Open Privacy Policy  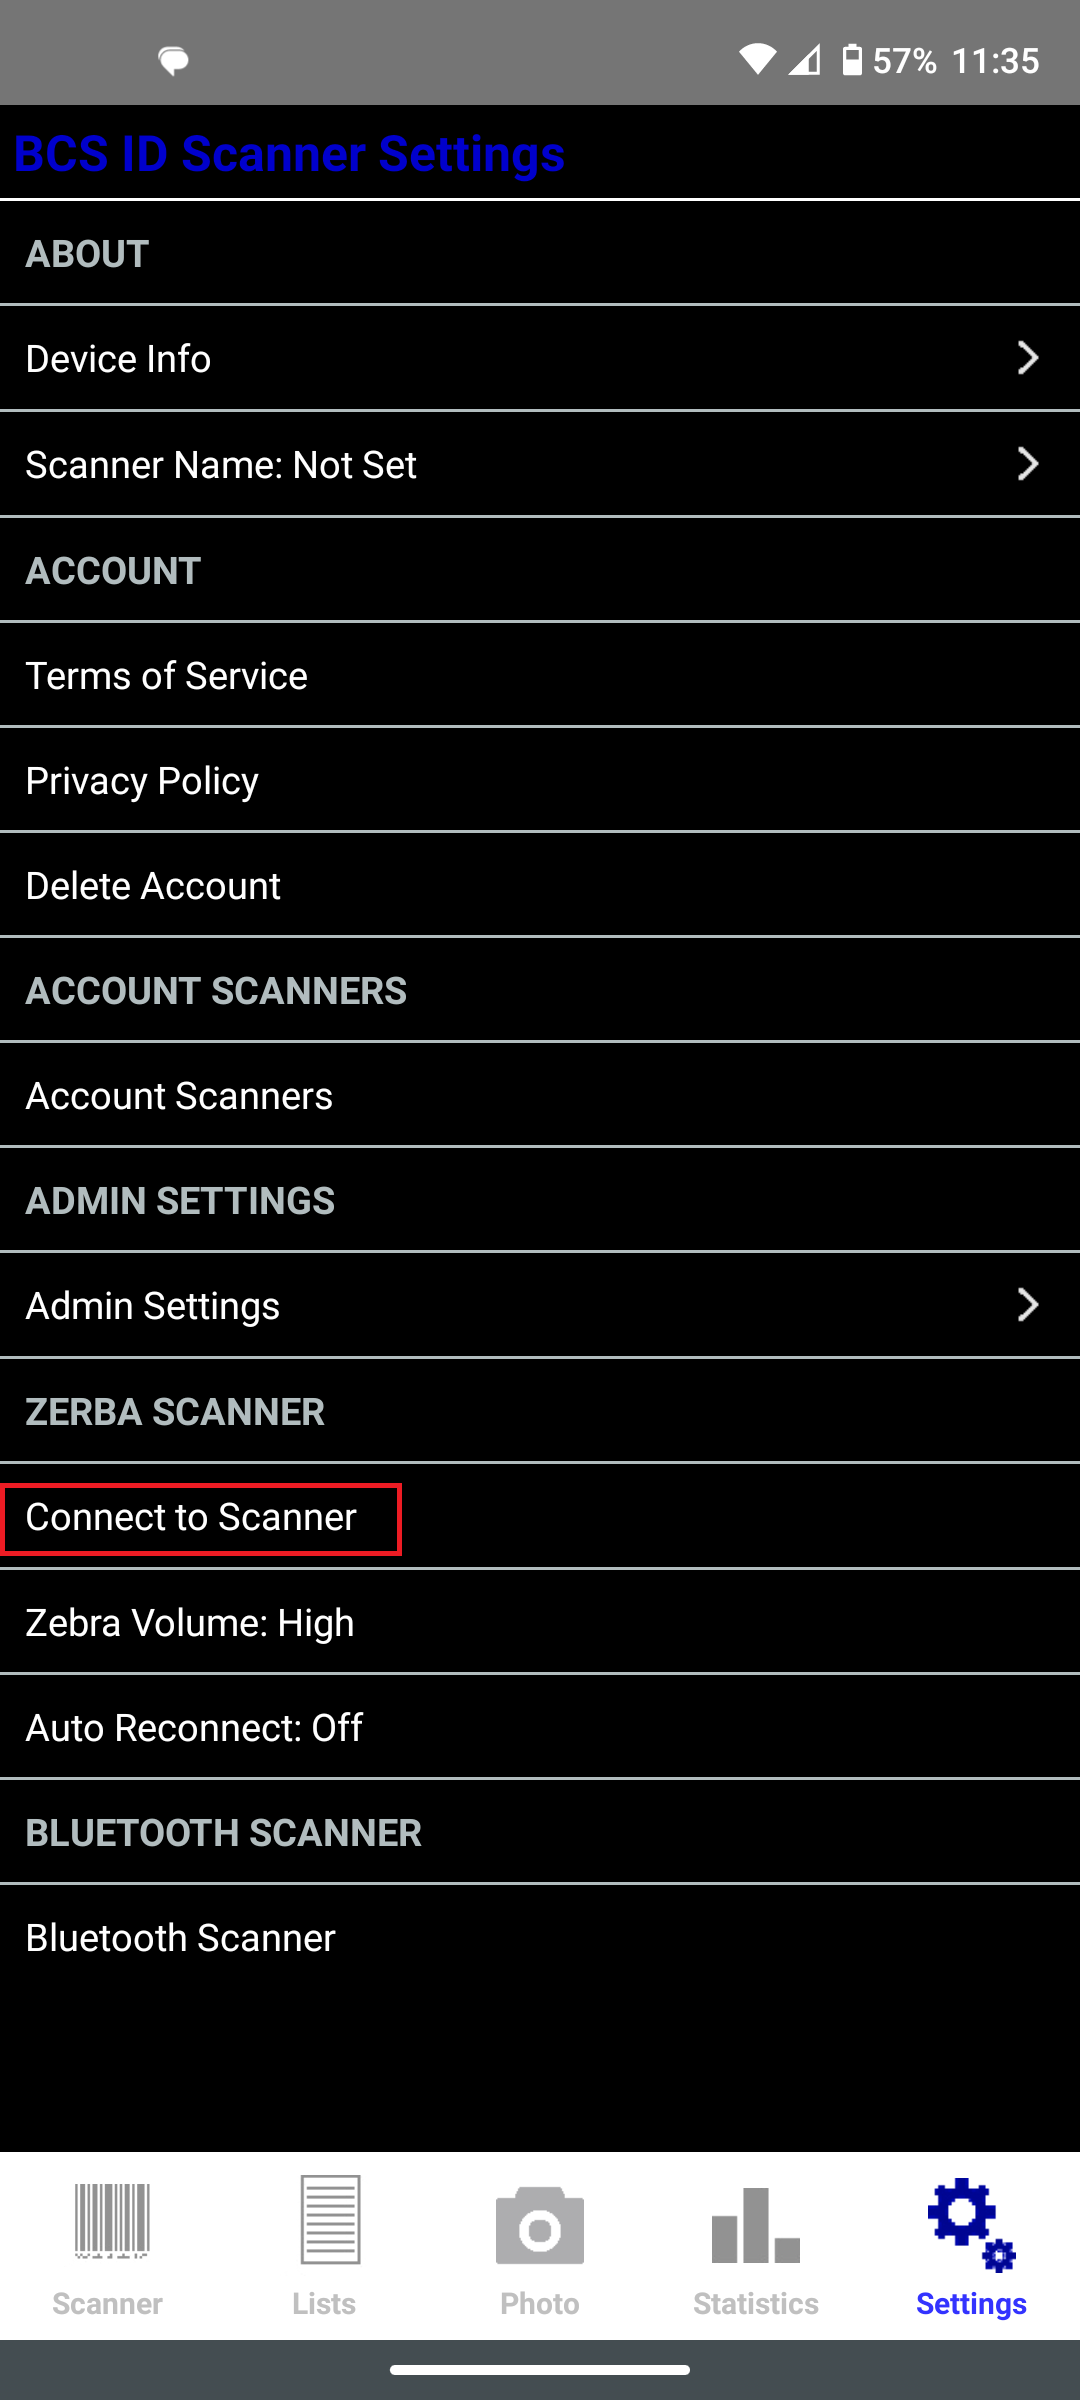click(540, 780)
